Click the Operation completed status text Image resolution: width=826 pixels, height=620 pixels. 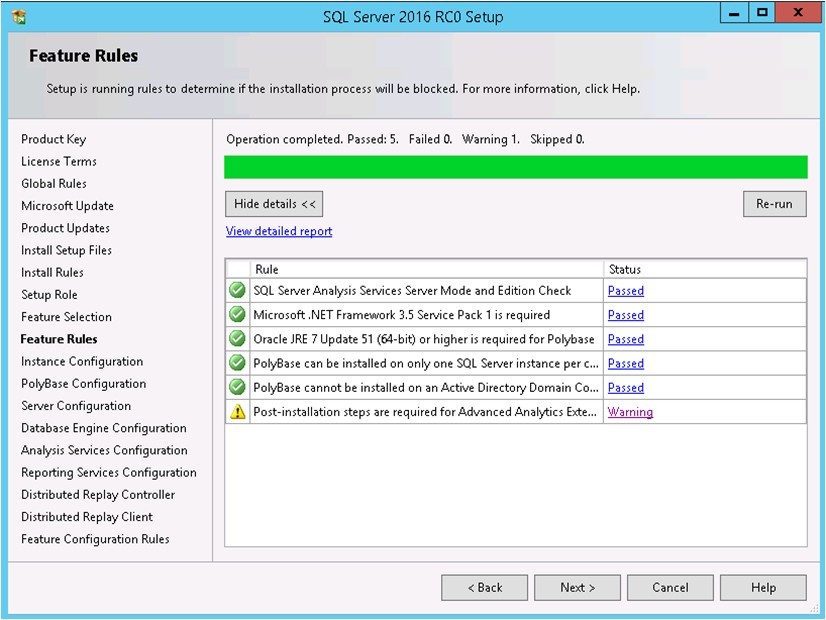click(405, 139)
